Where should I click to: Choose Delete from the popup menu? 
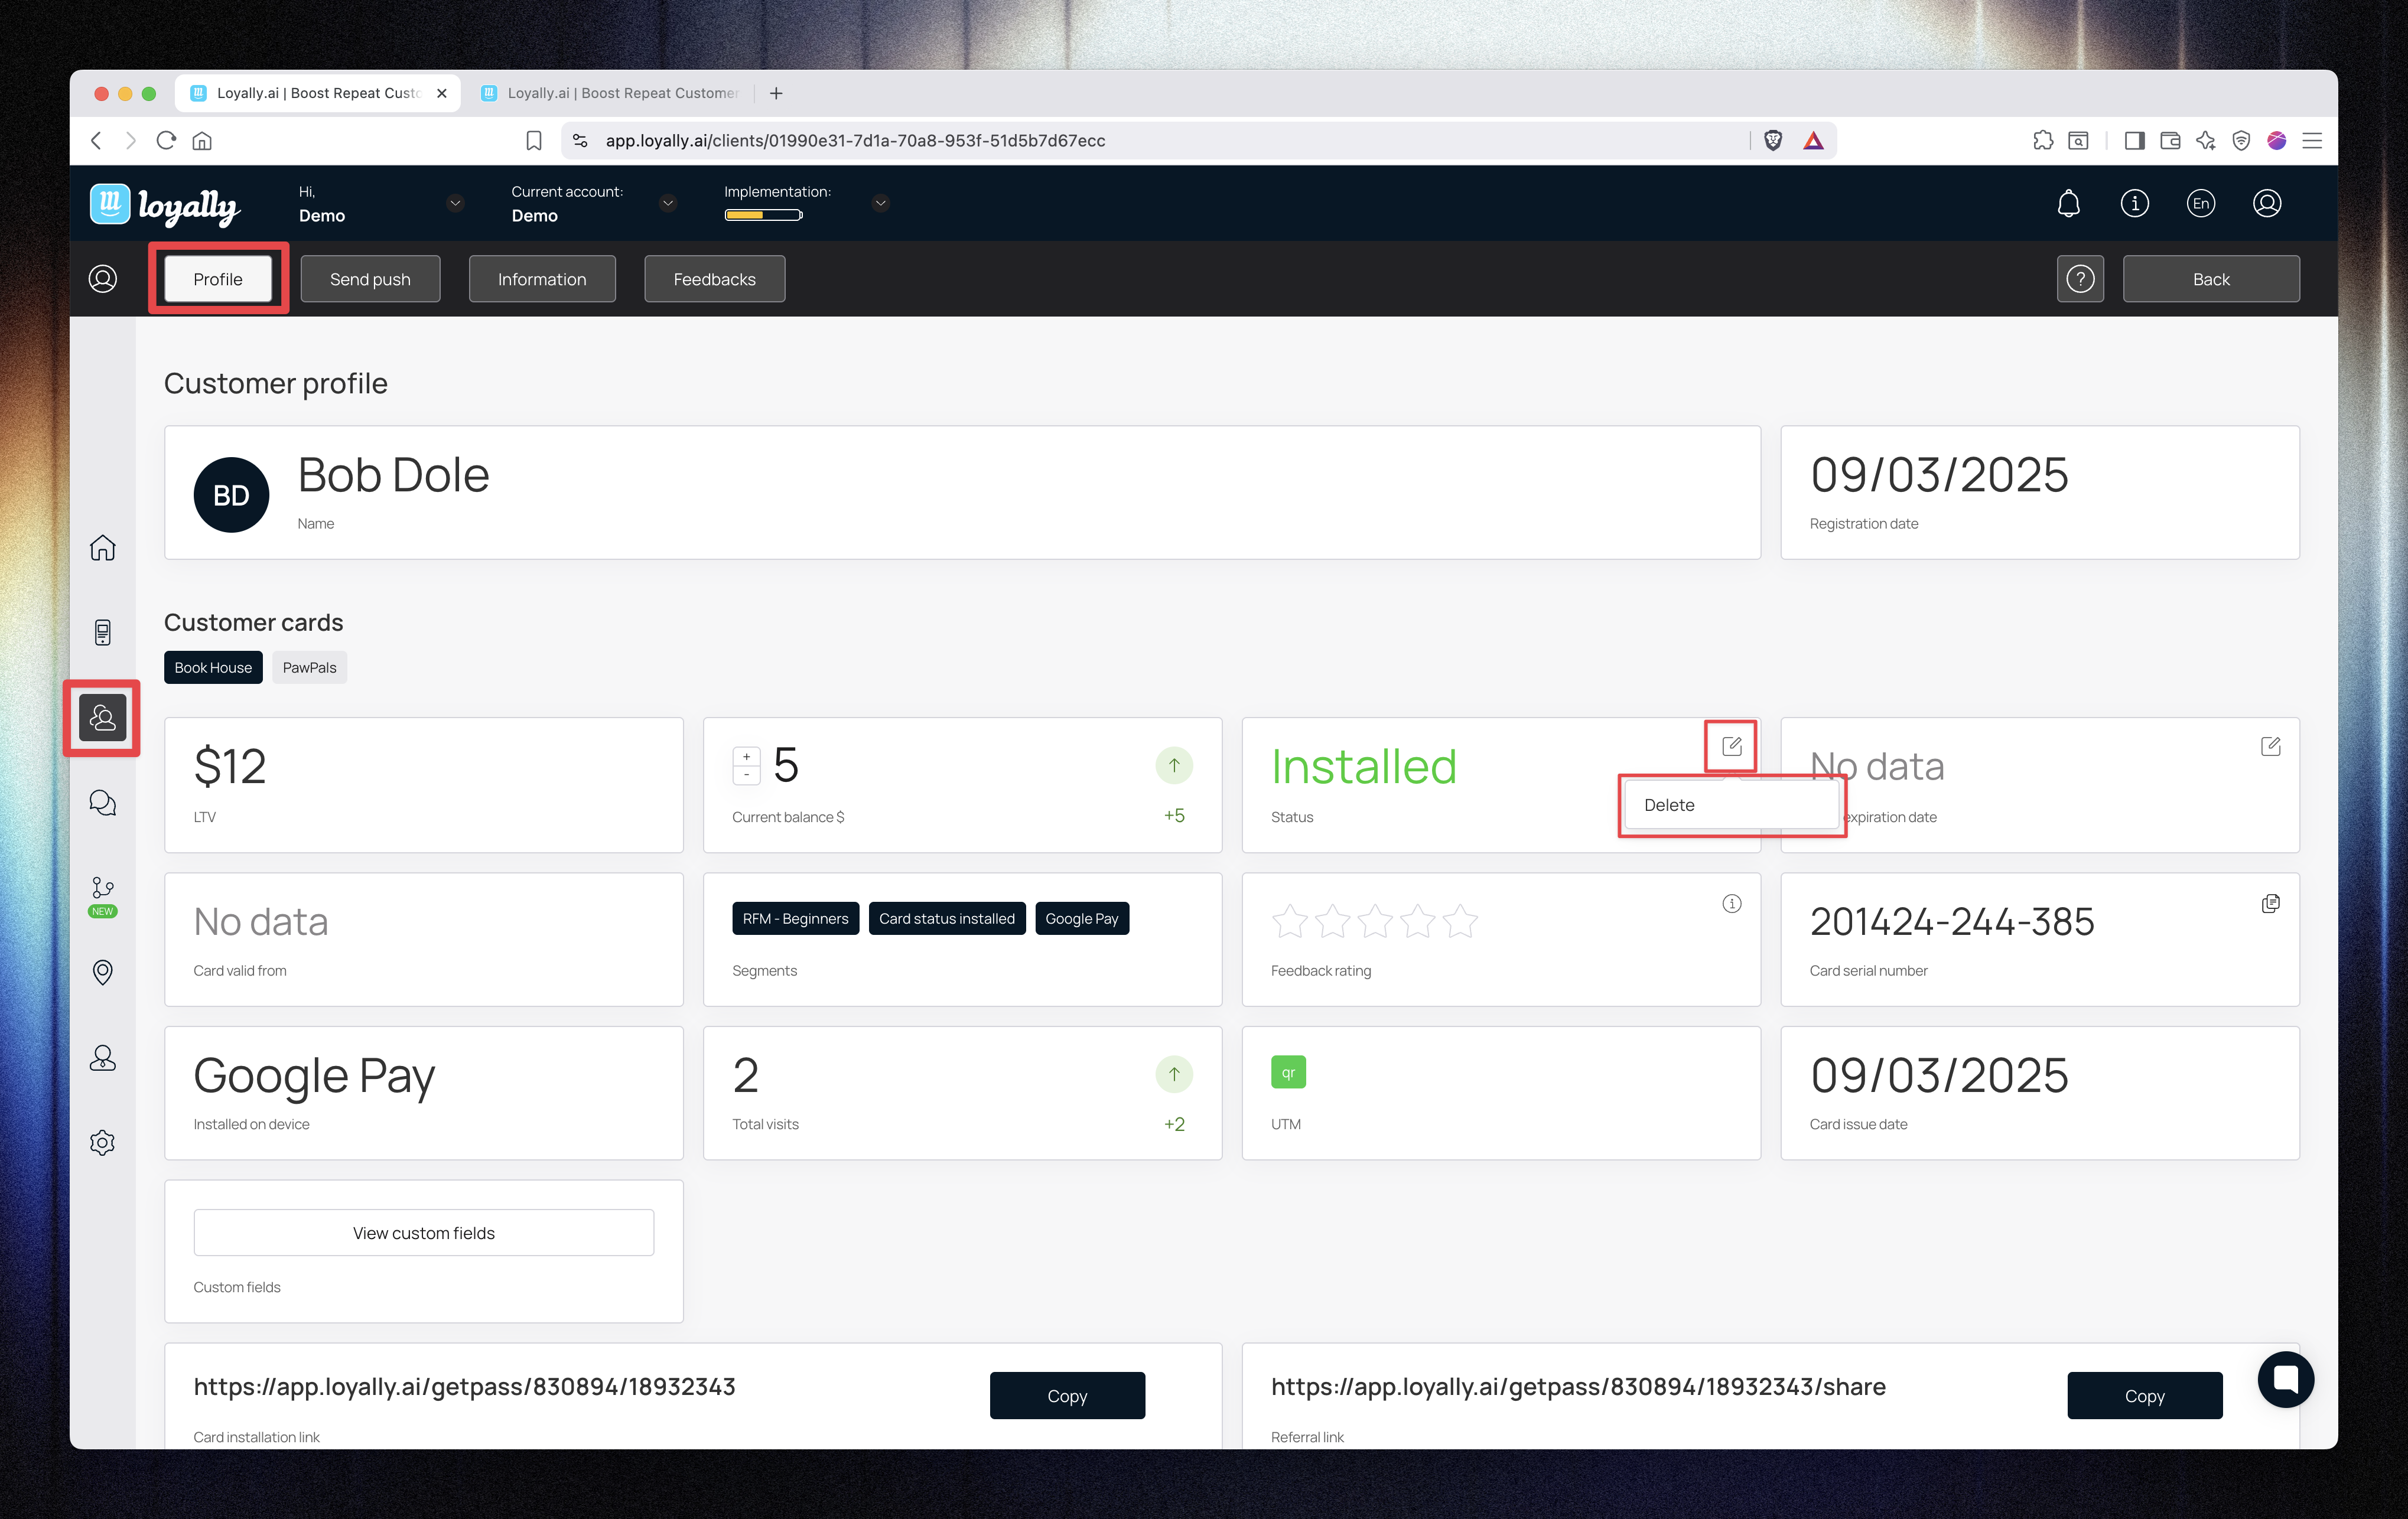pyautogui.click(x=1669, y=805)
